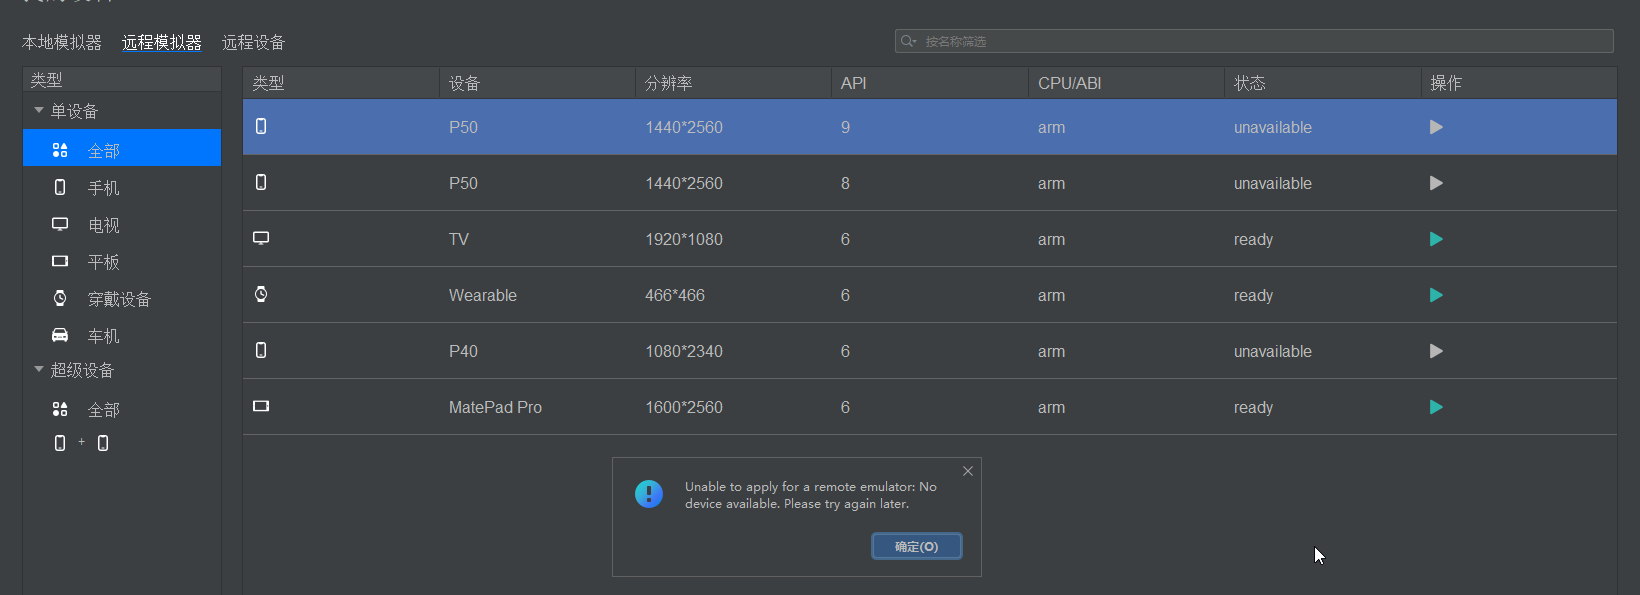The height and width of the screenshot is (595, 1640).
Task: Click ready status in TV row
Action: pos(1253,239)
